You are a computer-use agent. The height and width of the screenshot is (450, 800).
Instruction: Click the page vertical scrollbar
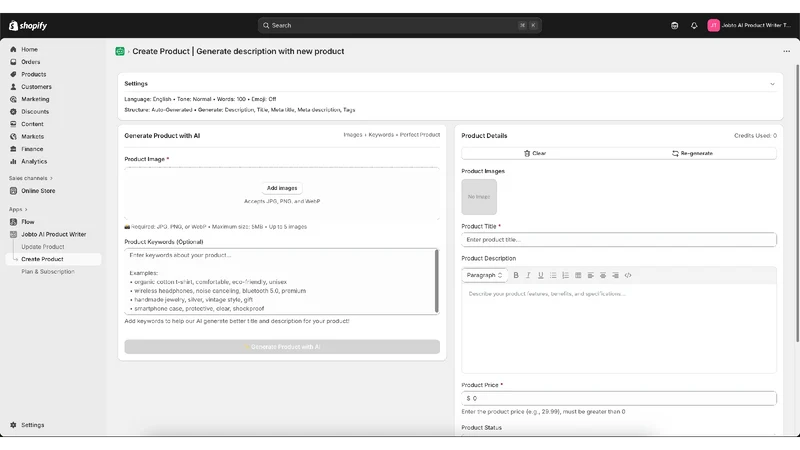point(797,203)
